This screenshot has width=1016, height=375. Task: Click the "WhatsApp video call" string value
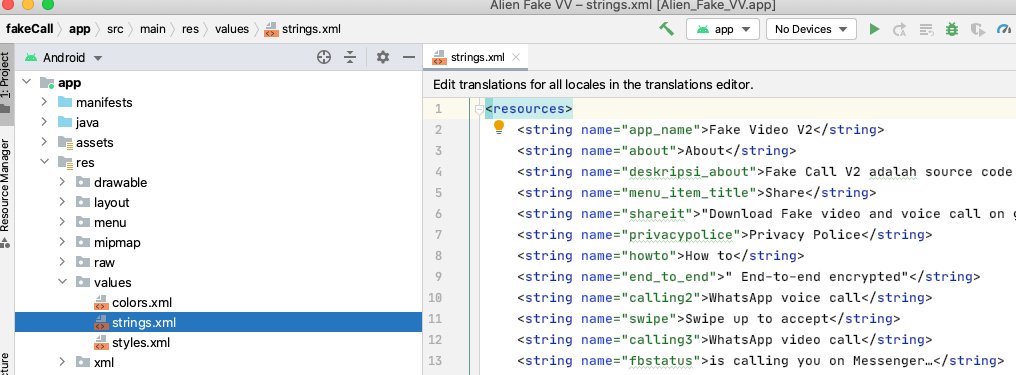[785, 339]
